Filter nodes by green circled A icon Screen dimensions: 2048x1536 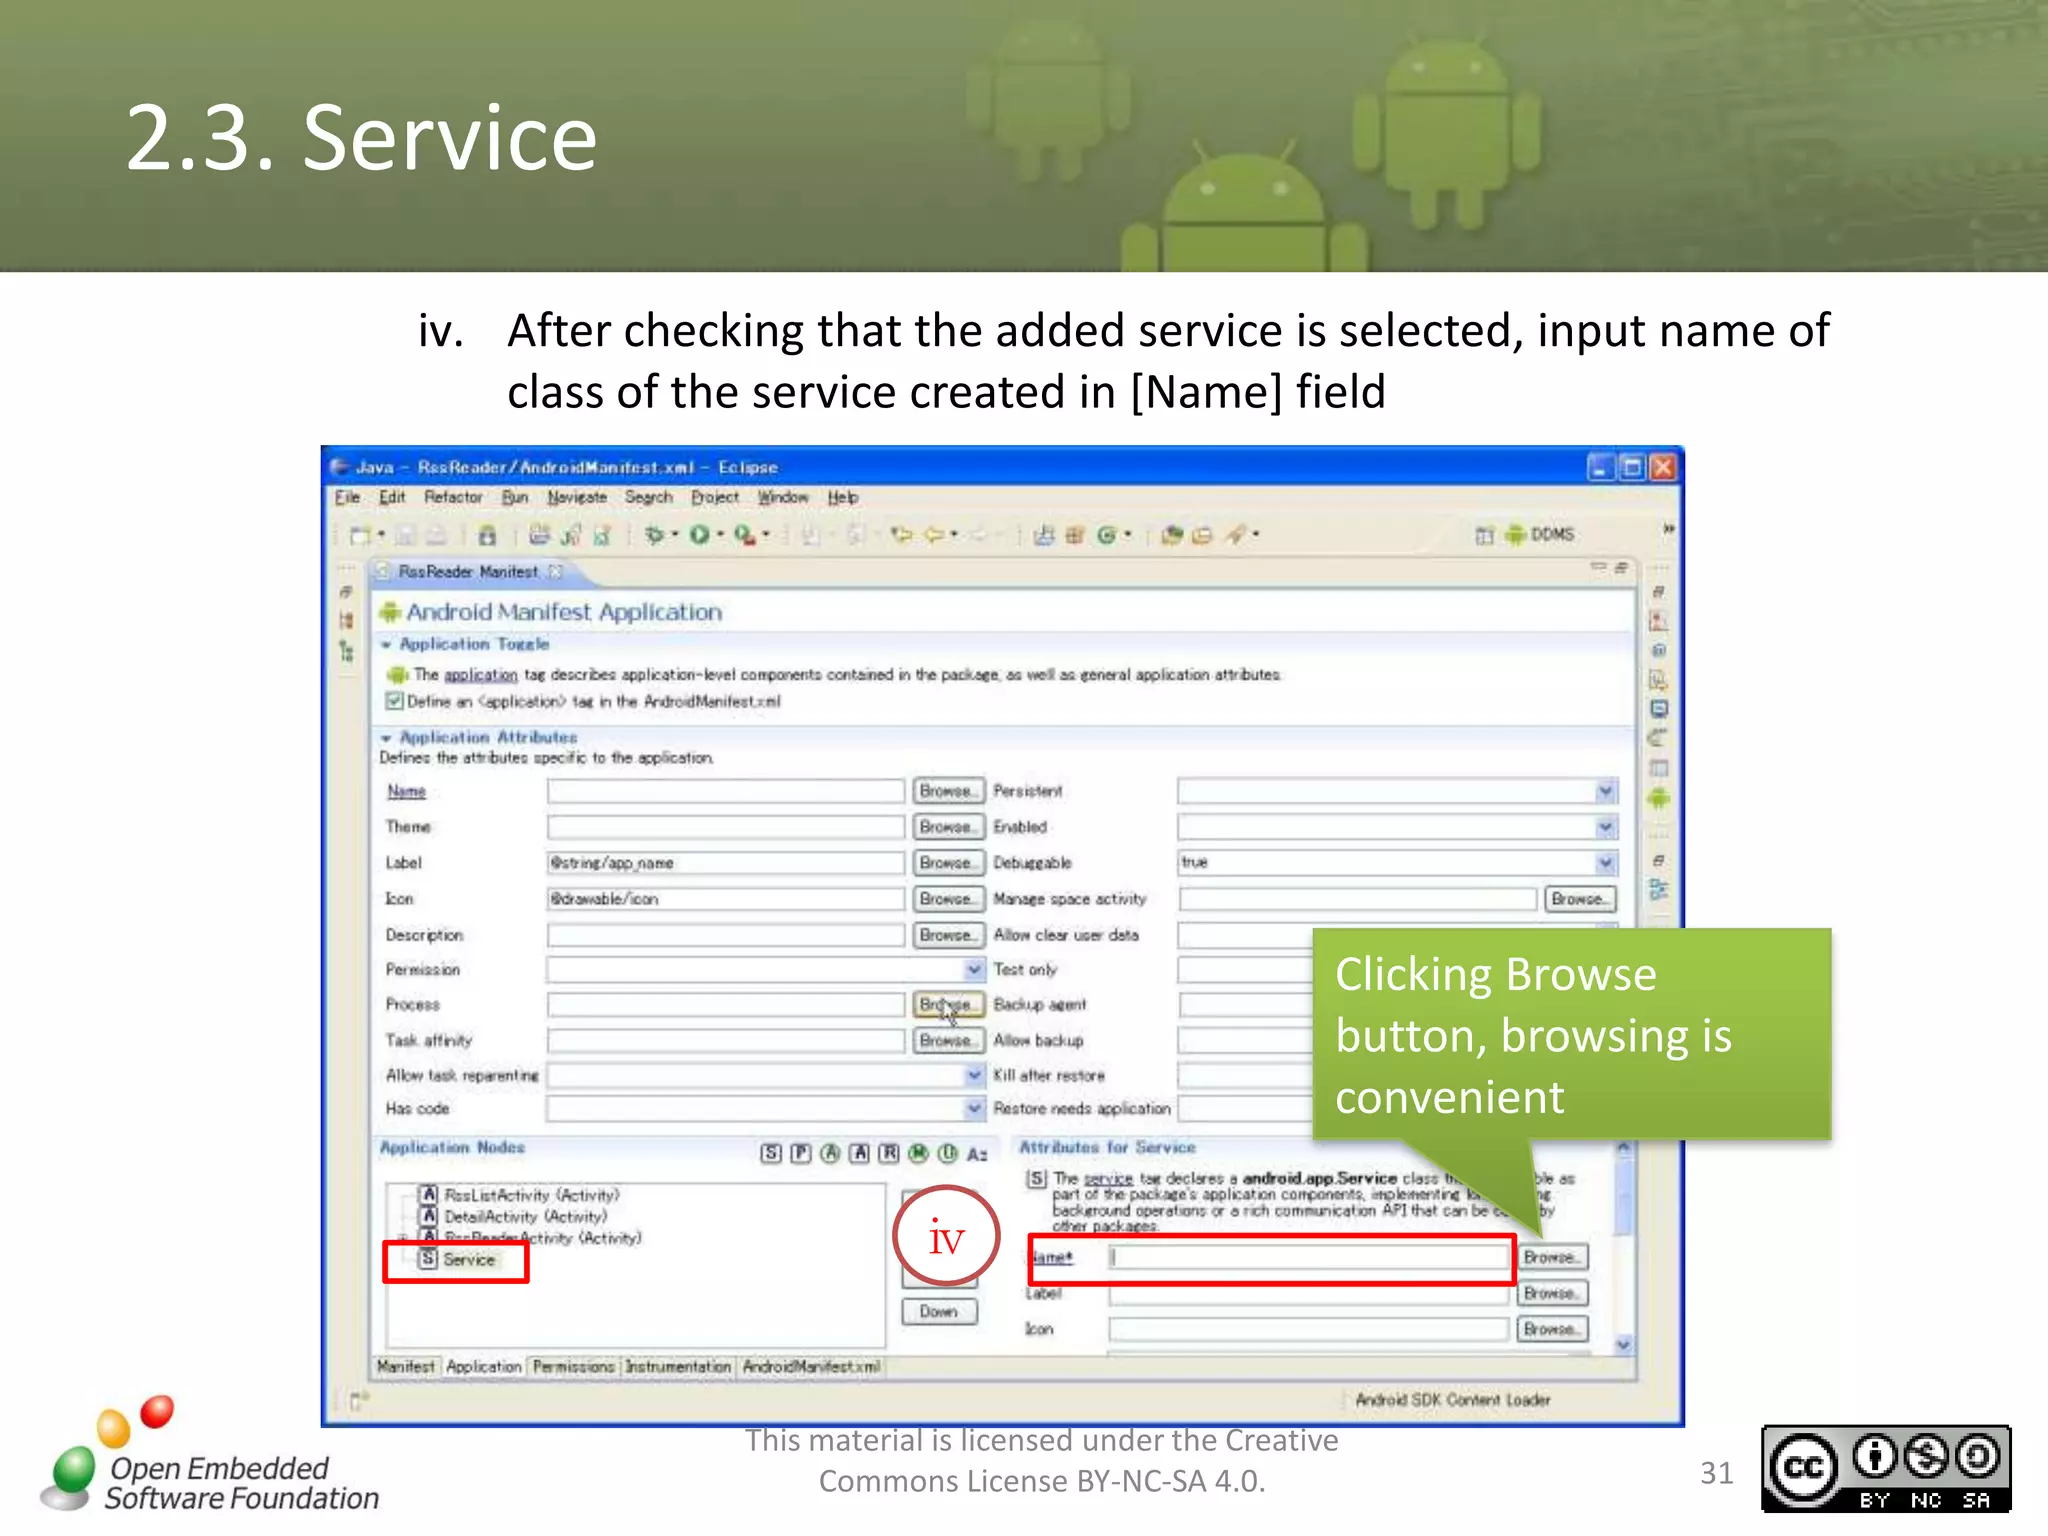pyautogui.click(x=830, y=1153)
